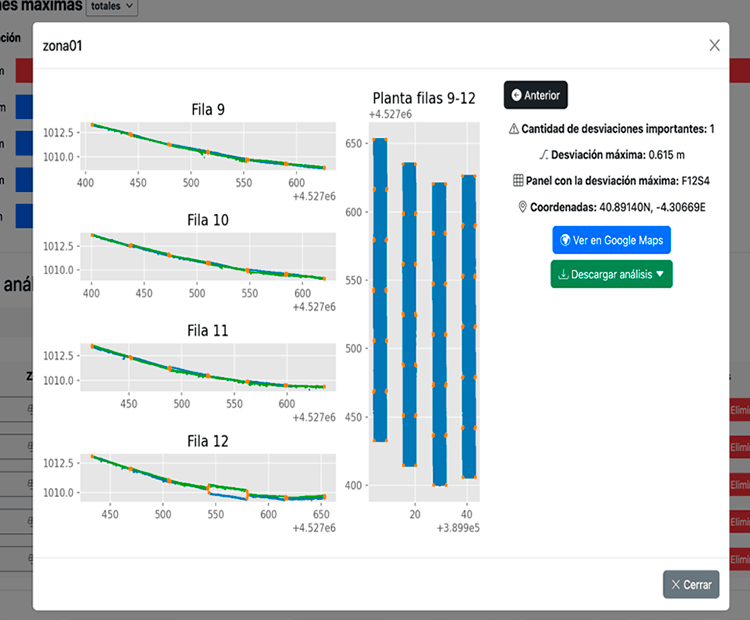750x620 pixels.
Task: Click the Fila 9 elevation chart
Action: click(x=205, y=146)
